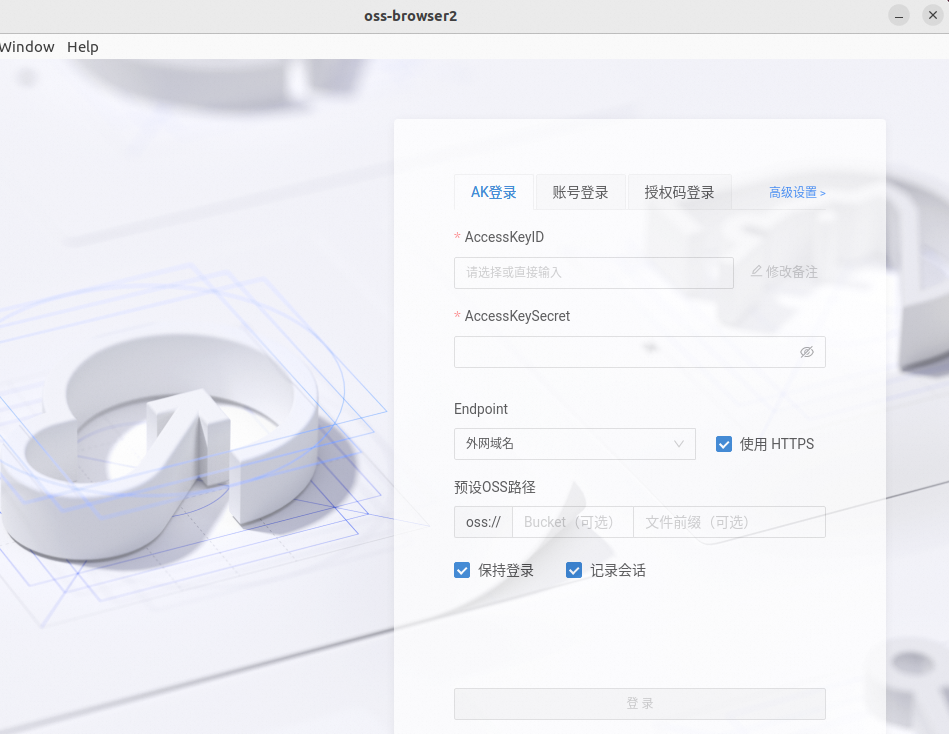Switch to the 账号登录 tab

click(580, 192)
